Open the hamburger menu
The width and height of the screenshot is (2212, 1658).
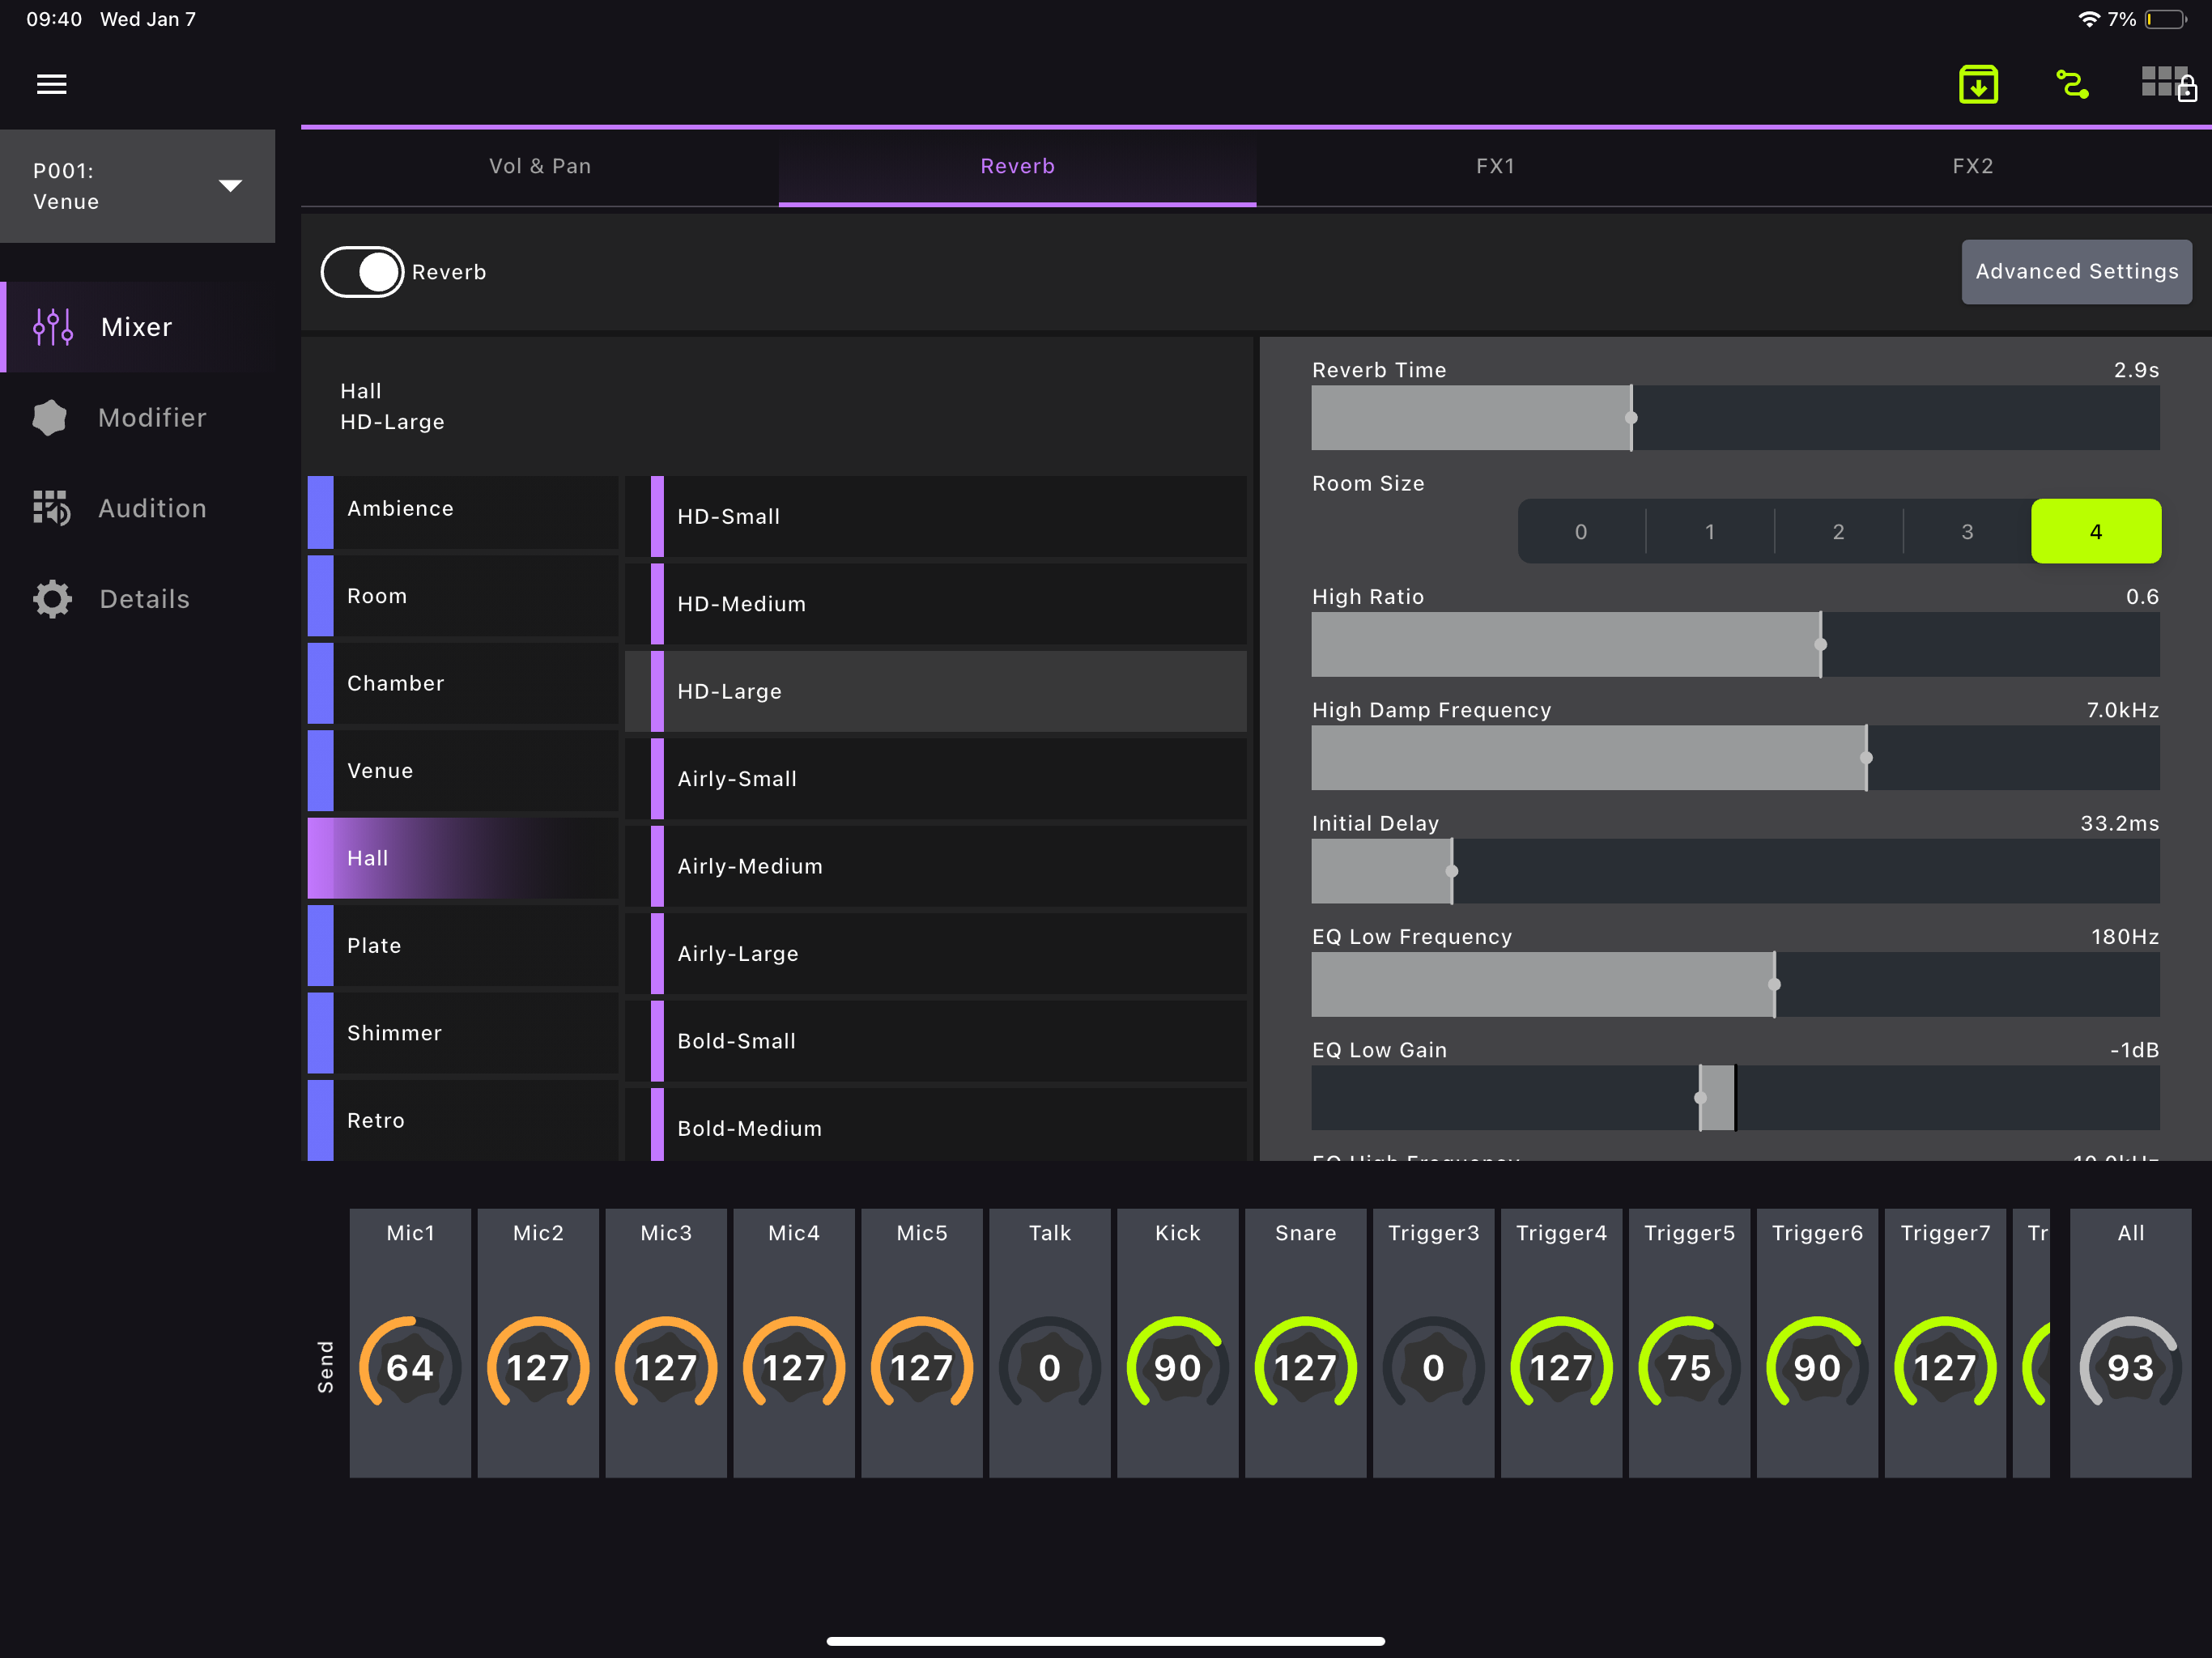tap(52, 84)
